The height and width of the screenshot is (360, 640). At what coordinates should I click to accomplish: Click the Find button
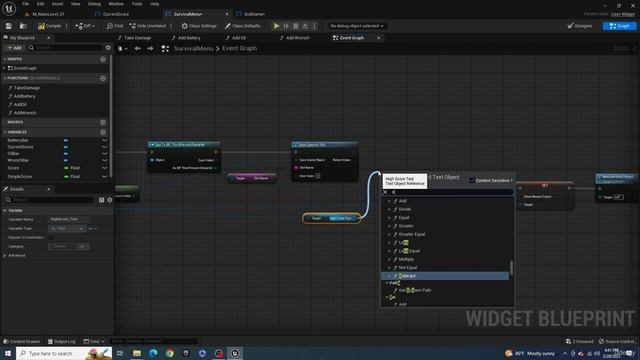[115, 26]
